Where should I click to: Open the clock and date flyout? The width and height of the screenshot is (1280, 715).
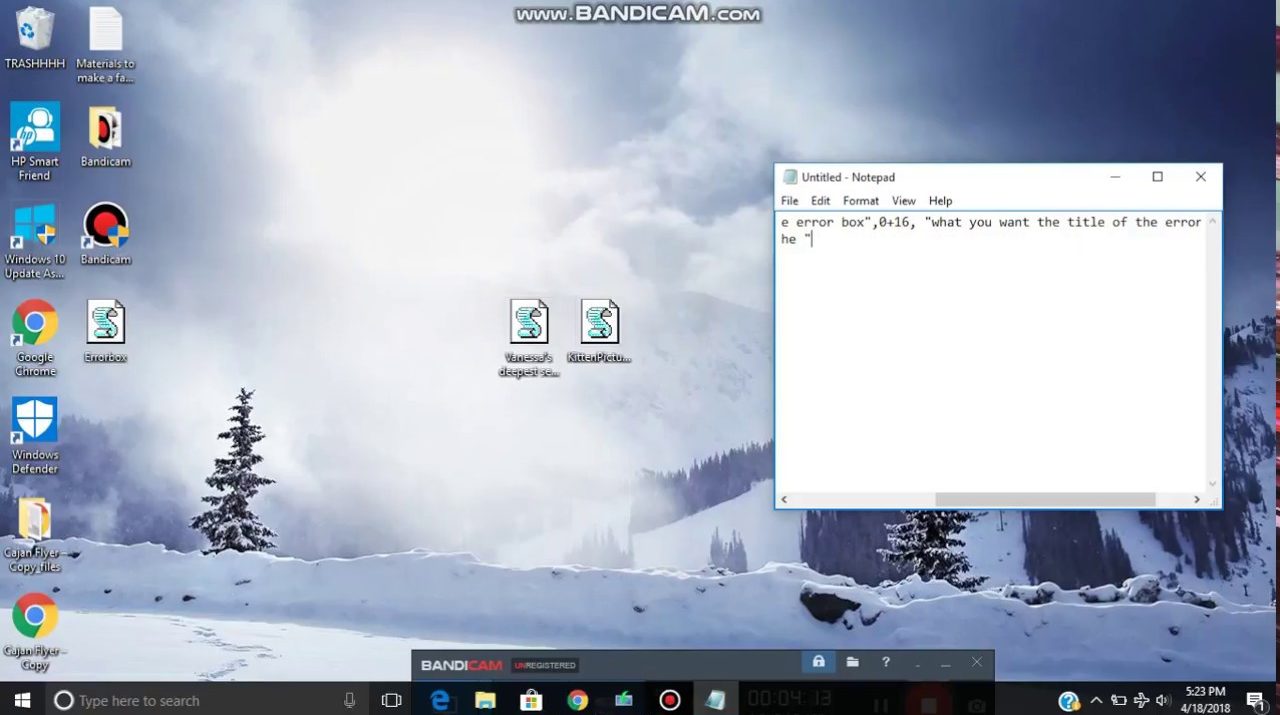pyautogui.click(x=1204, y=699)
